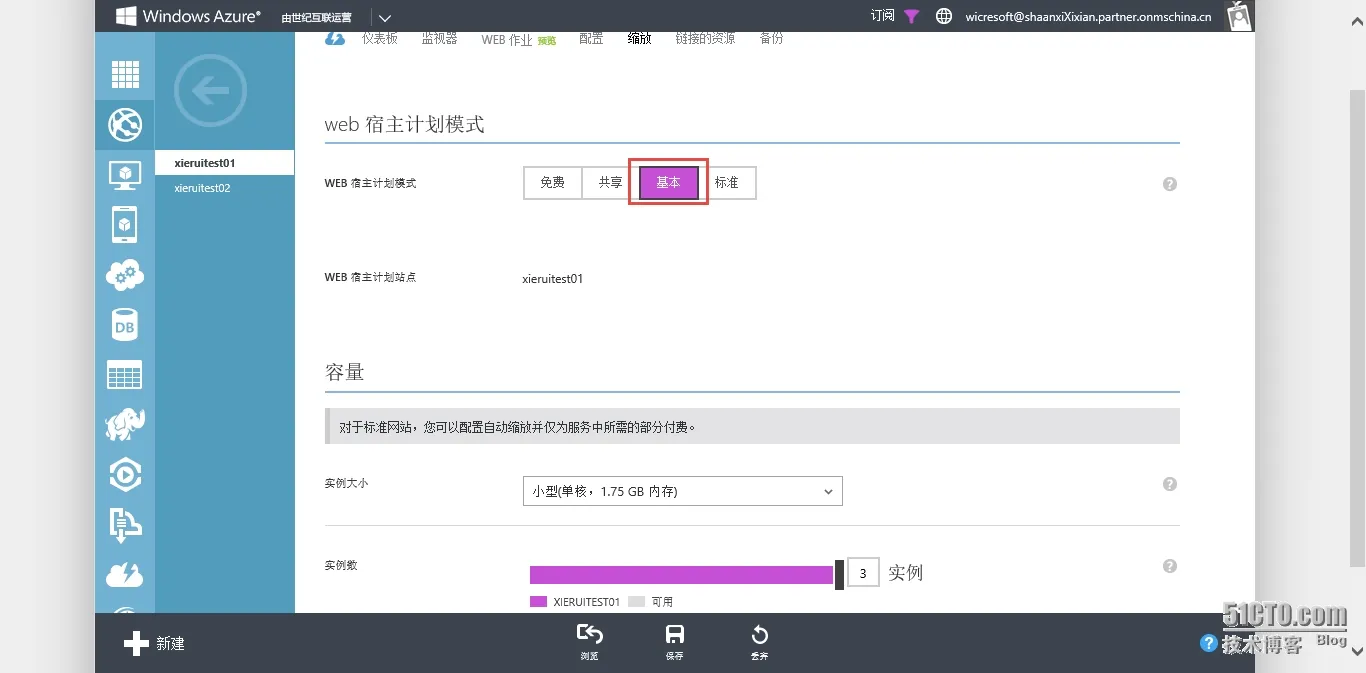The height and width of the screenshot is (673, 1366).
Task: Open the Media Services play icon
Action: point(125,475)
